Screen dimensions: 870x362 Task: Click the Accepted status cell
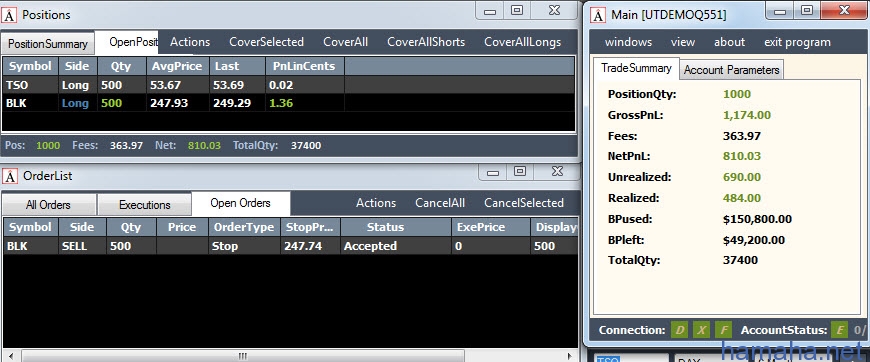395,246
